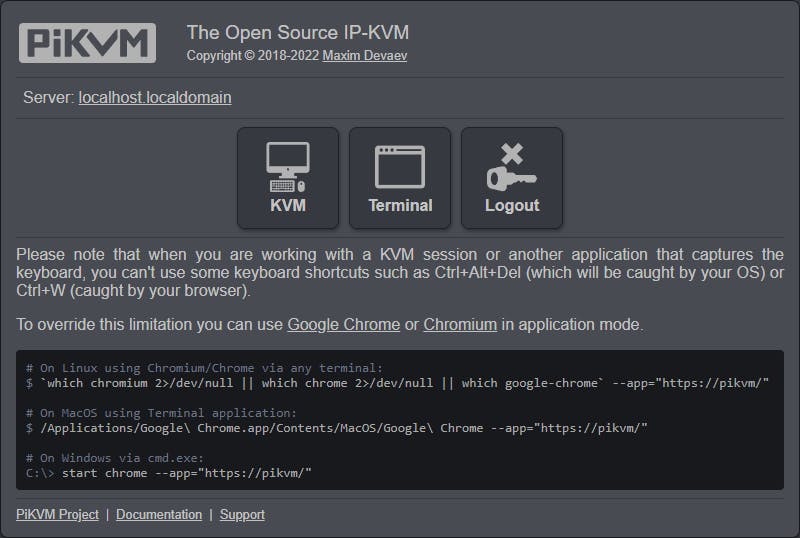Viewport: 800px width, 538px height.
Task: Click the '# On Windows via cmd.exe' comment
Action: (x=115, y=458)
